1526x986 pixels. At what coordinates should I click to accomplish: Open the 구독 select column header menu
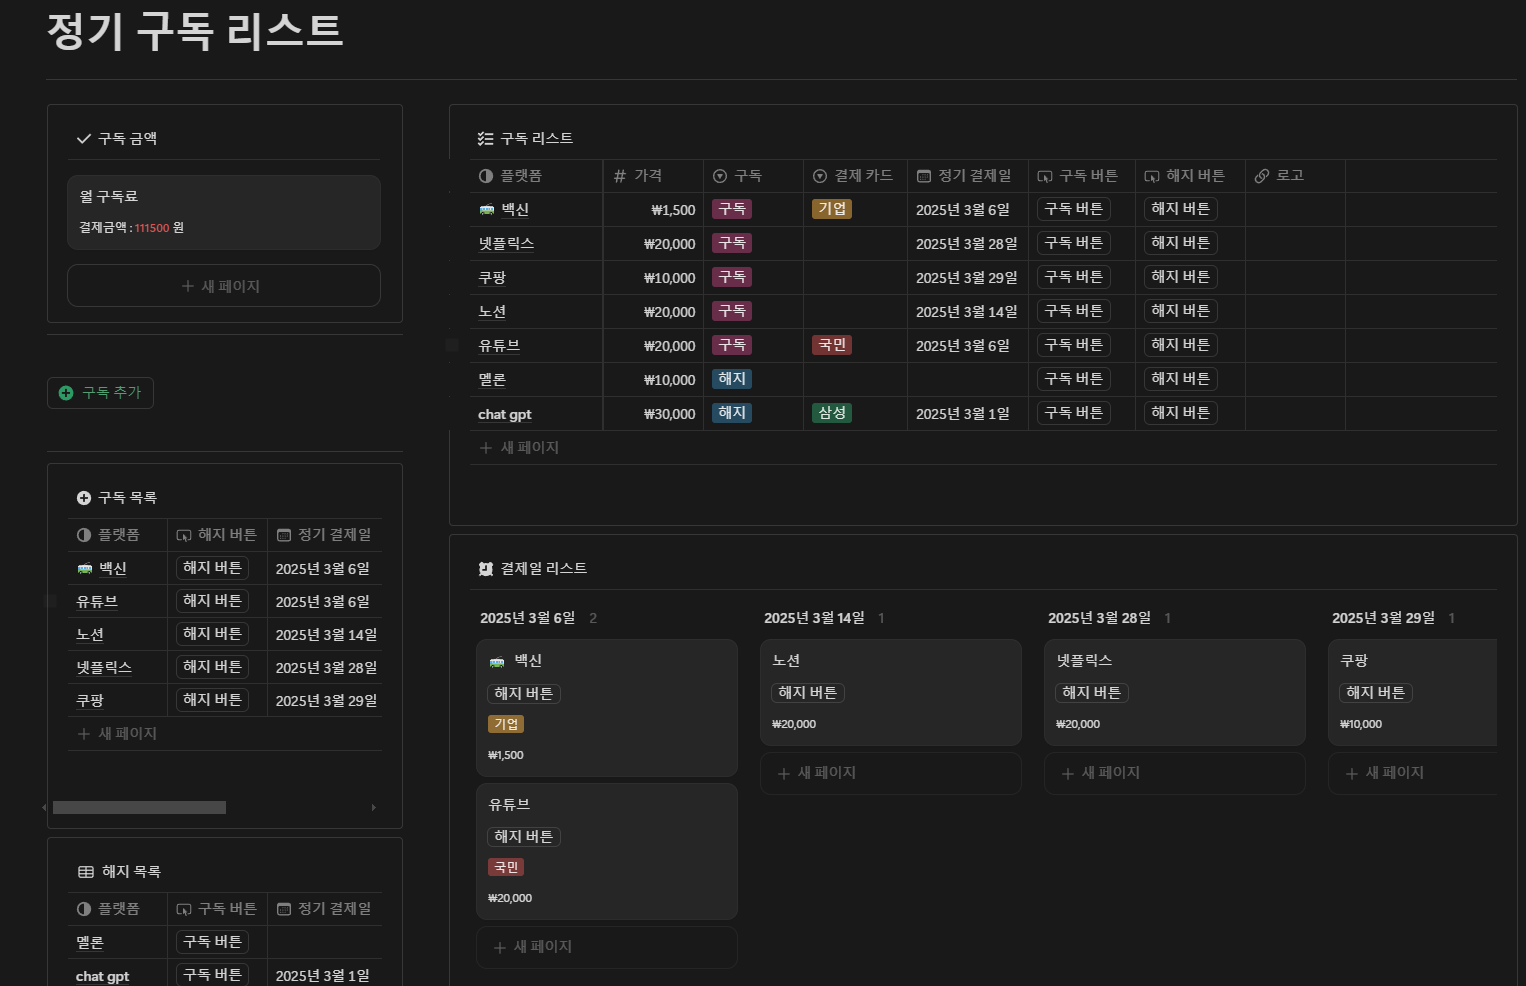tap(753, 176)
